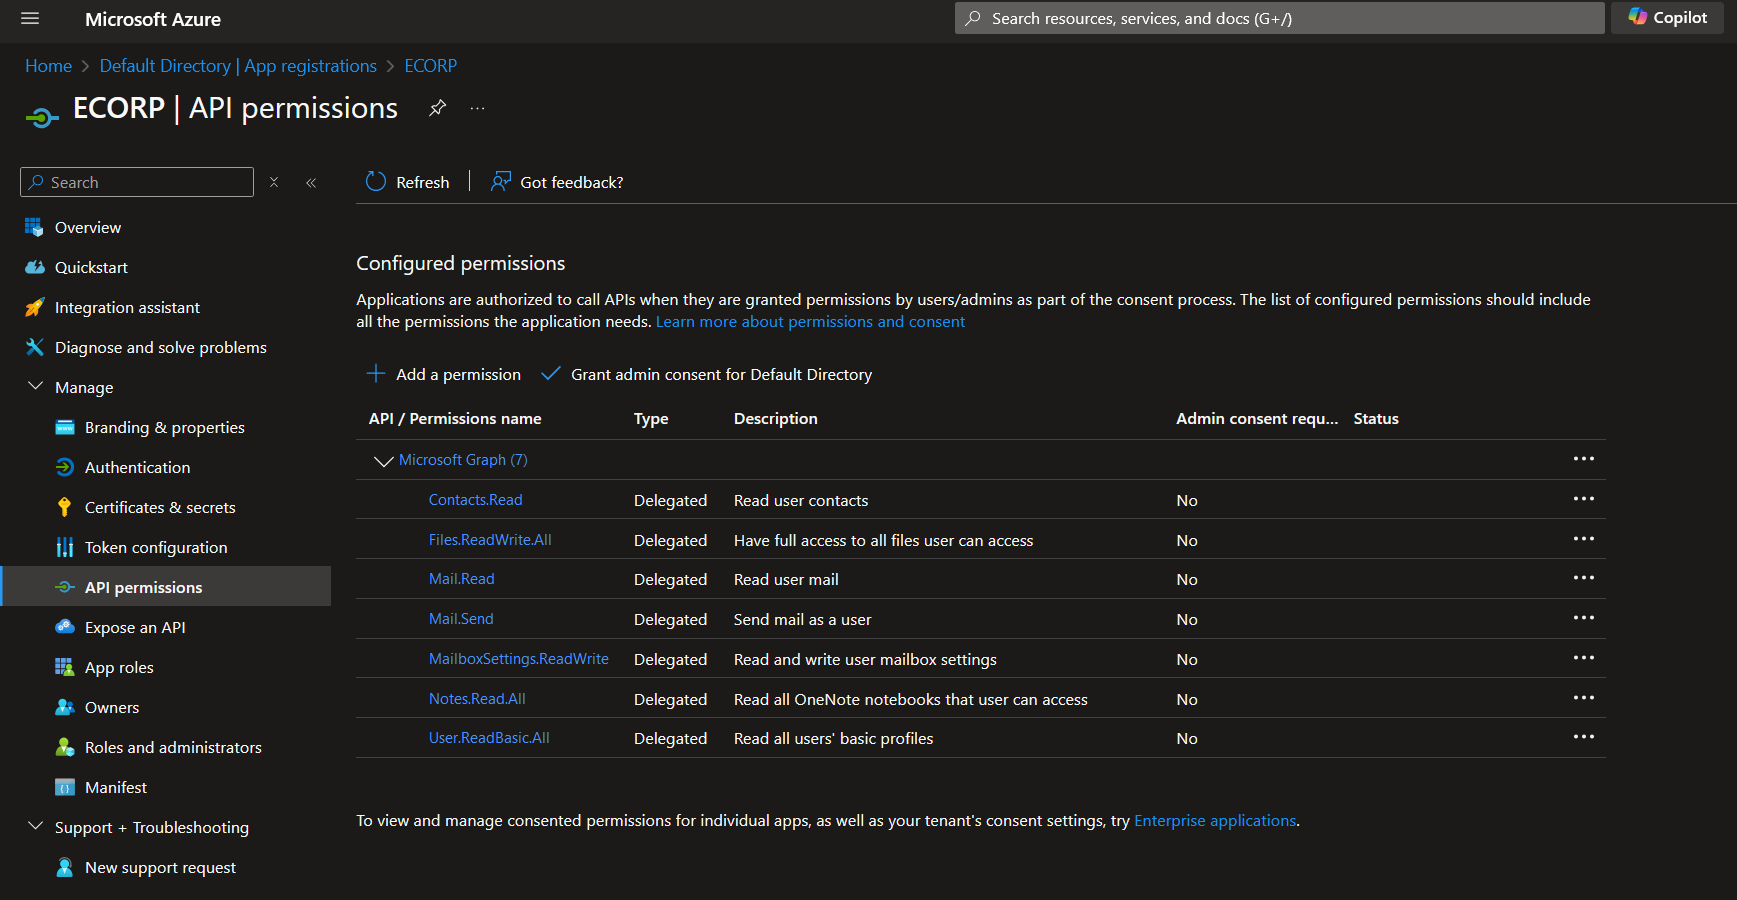1737x900 pixels.
Task: Open more options for Notes.Read.All row
Action: point(1584,698)
